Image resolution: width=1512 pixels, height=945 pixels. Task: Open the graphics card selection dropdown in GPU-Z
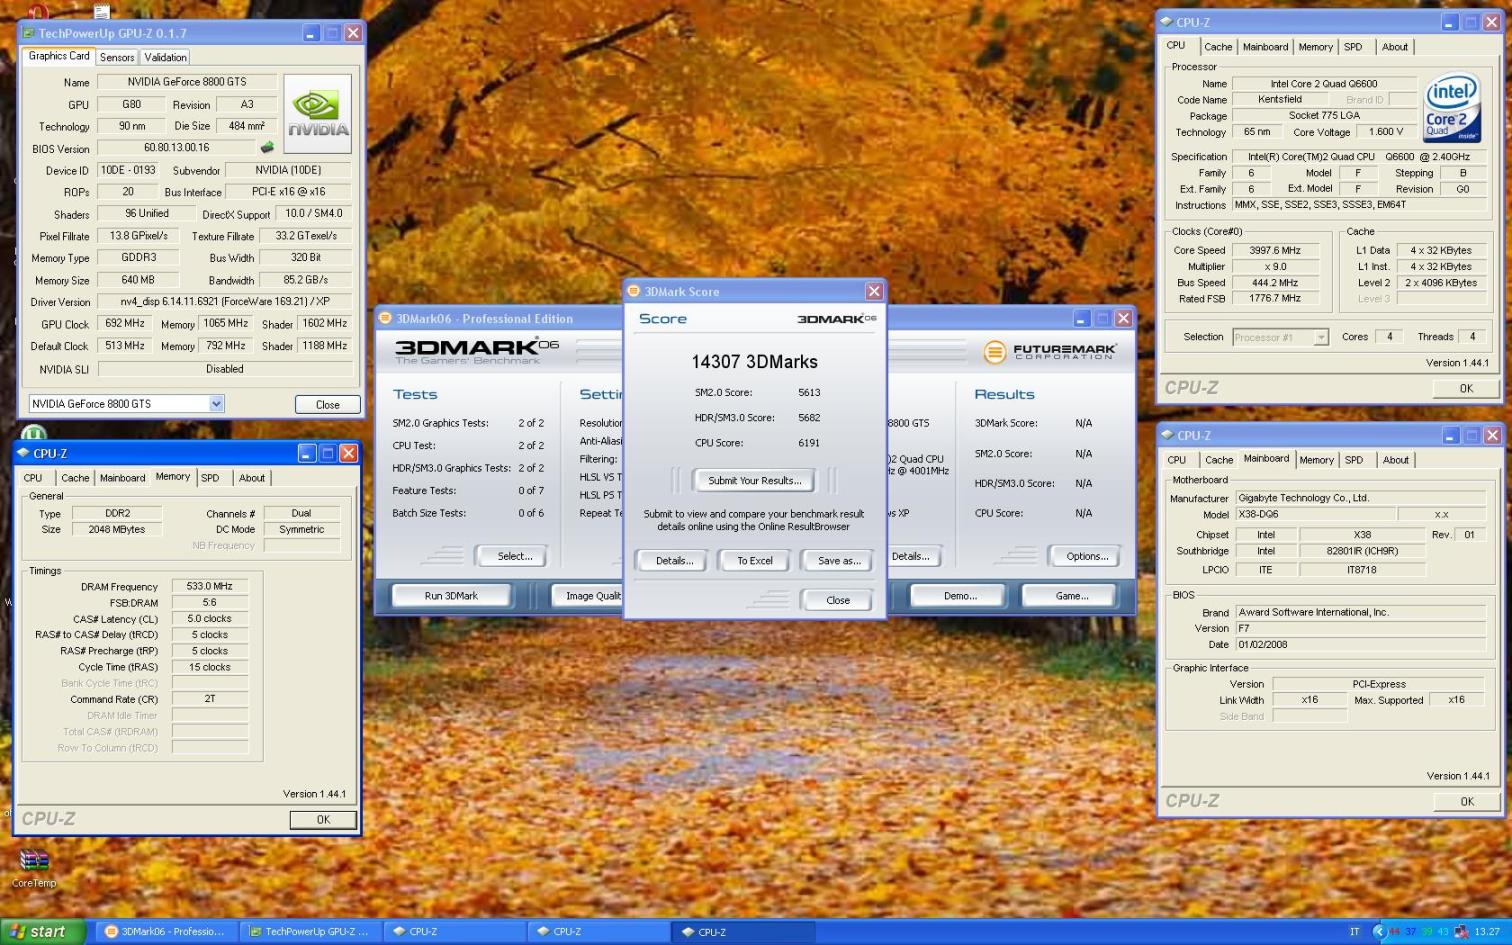coord(216,404)
